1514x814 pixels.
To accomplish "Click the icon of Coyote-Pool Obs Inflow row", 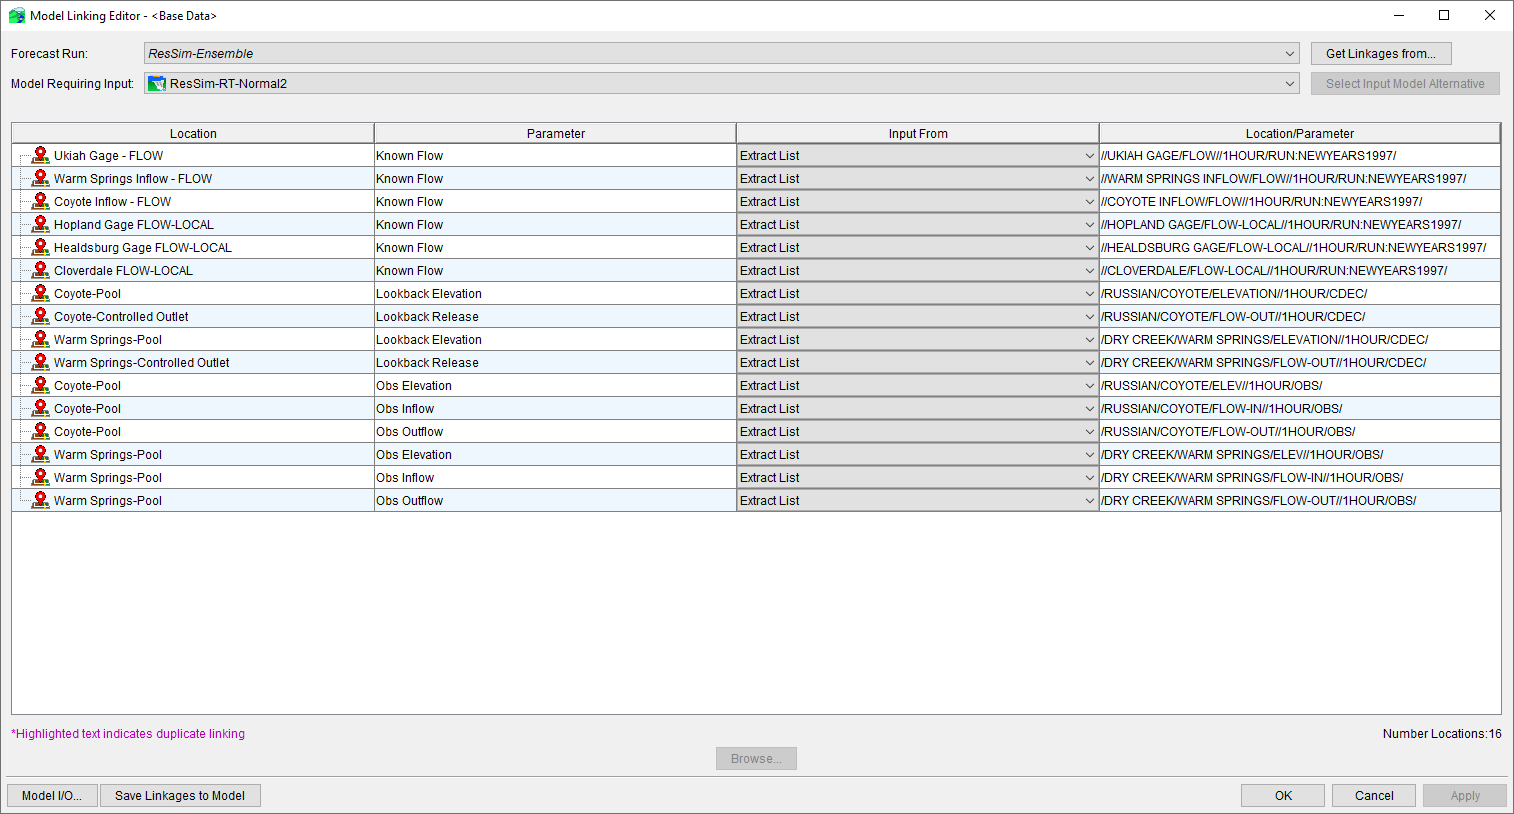I will point(40,408).
